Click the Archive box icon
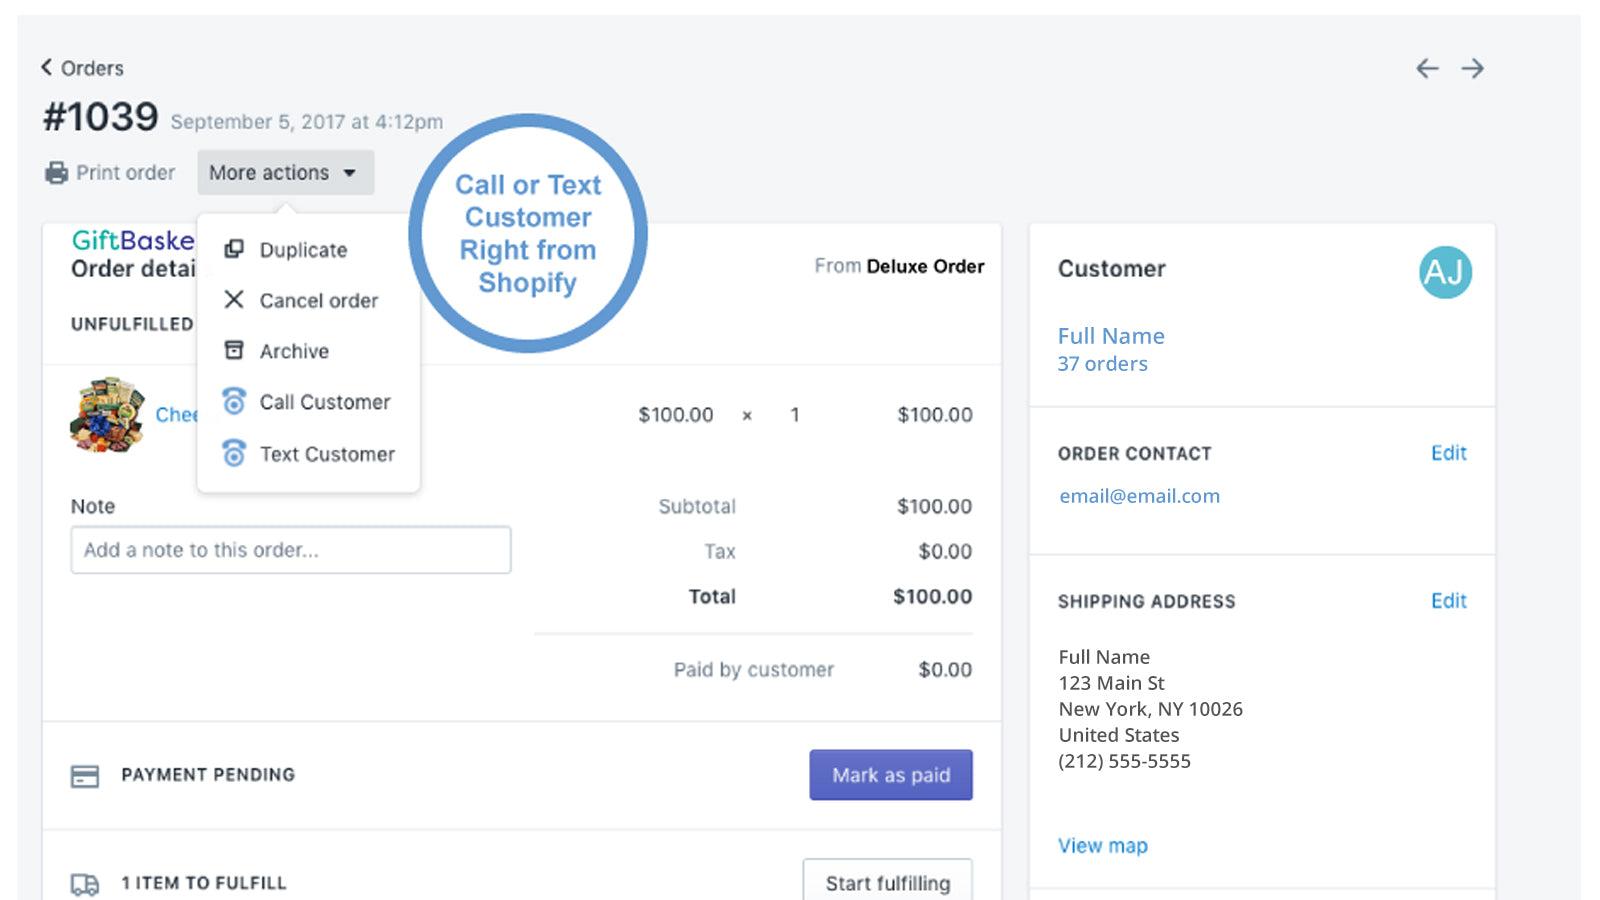 point(234,350)
